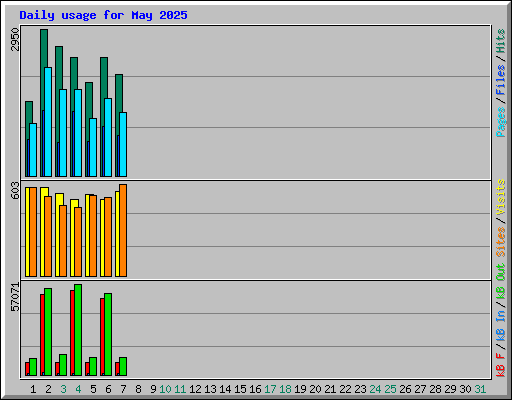
Task: Click the Visits legend label
Action: click(x=501, y=197)
